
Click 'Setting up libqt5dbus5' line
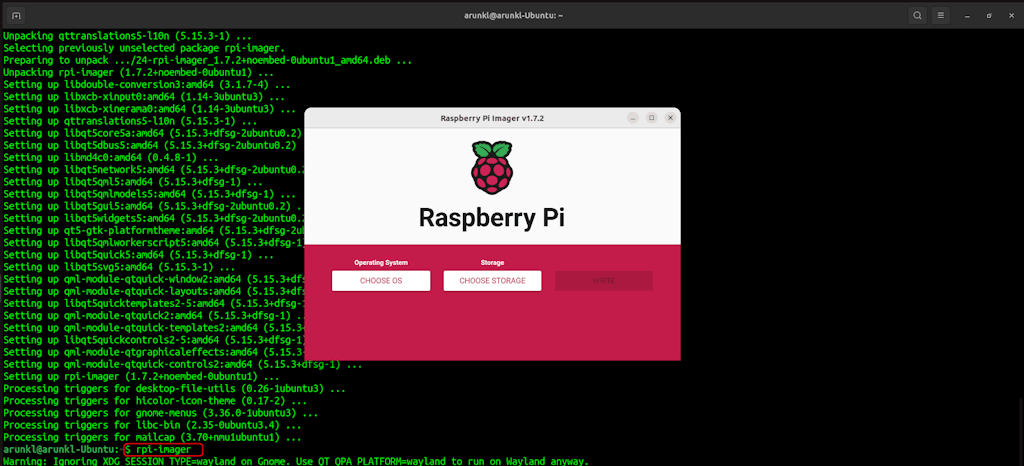coord(150,145)
